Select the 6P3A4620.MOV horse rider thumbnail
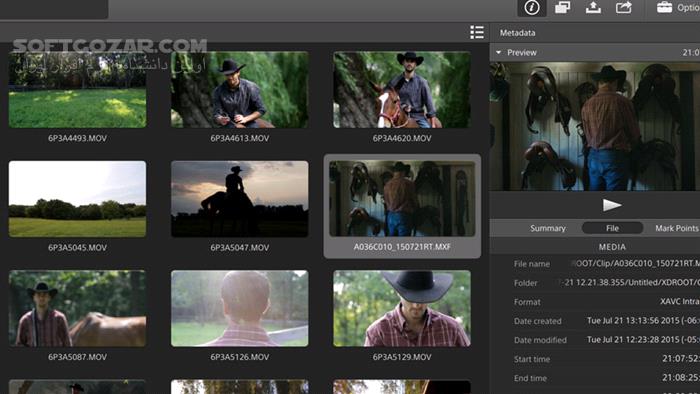The image size is (700, 394). [402, 90]
